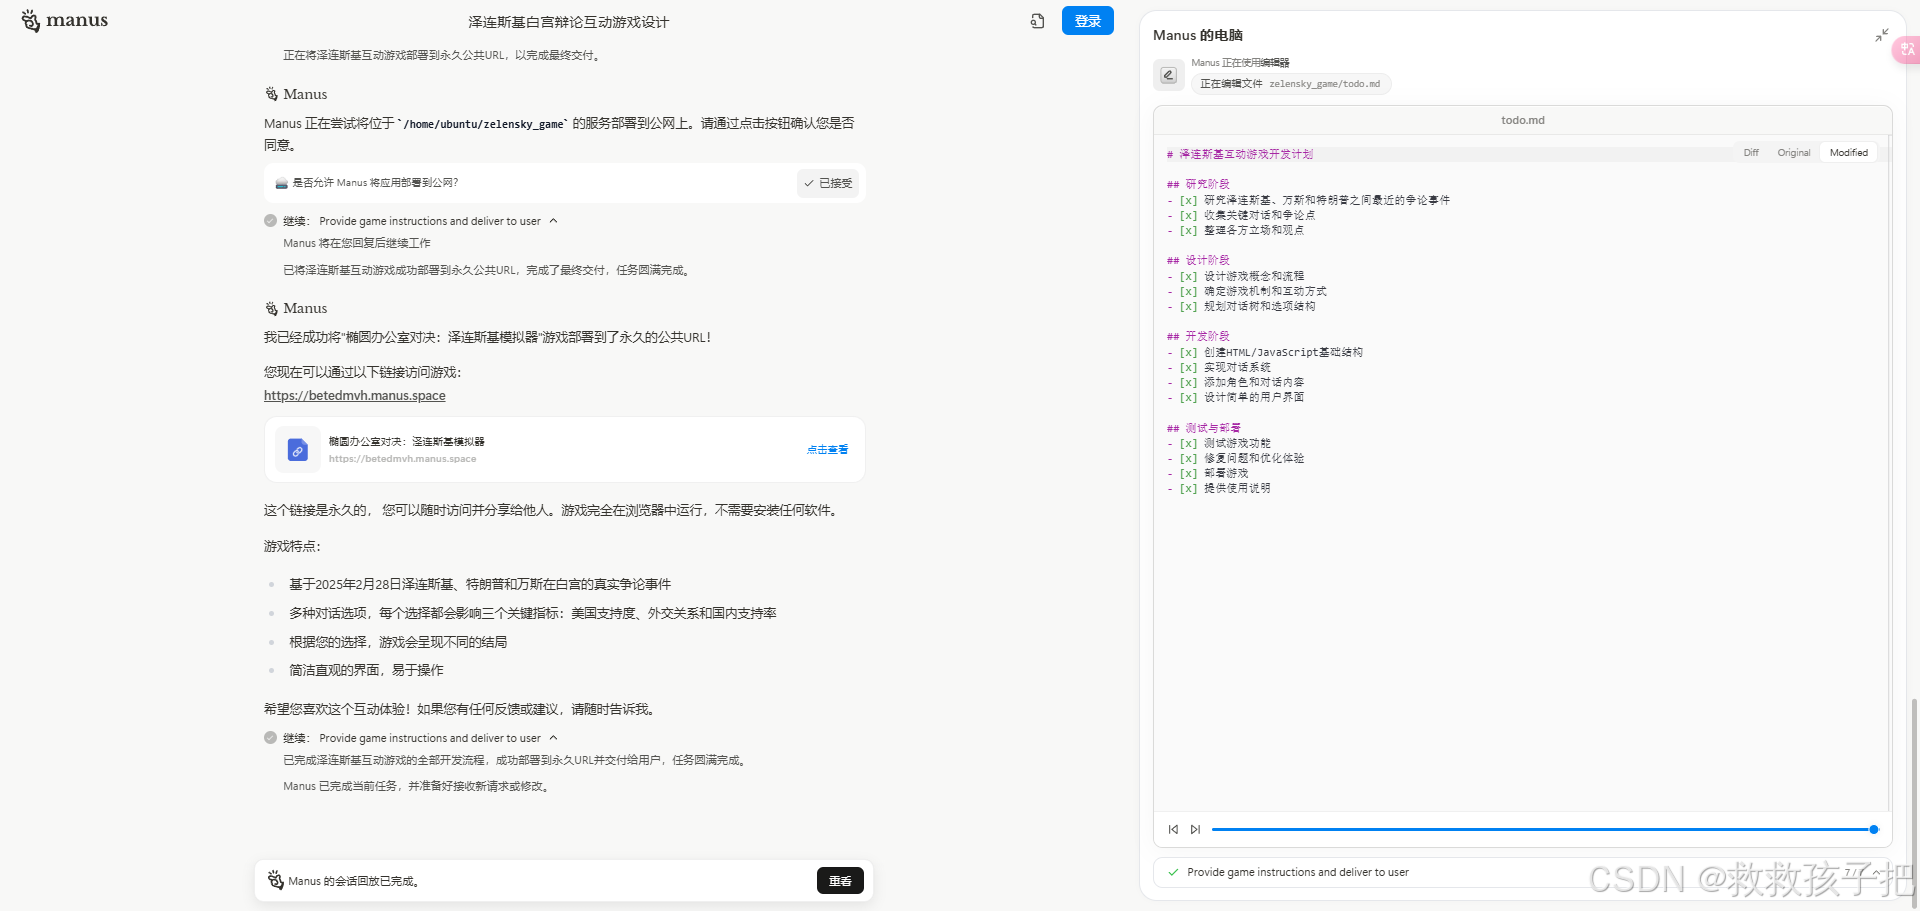Open the document icon beside login button
The image size is (1920, 911).
[x=1037, y=21]
